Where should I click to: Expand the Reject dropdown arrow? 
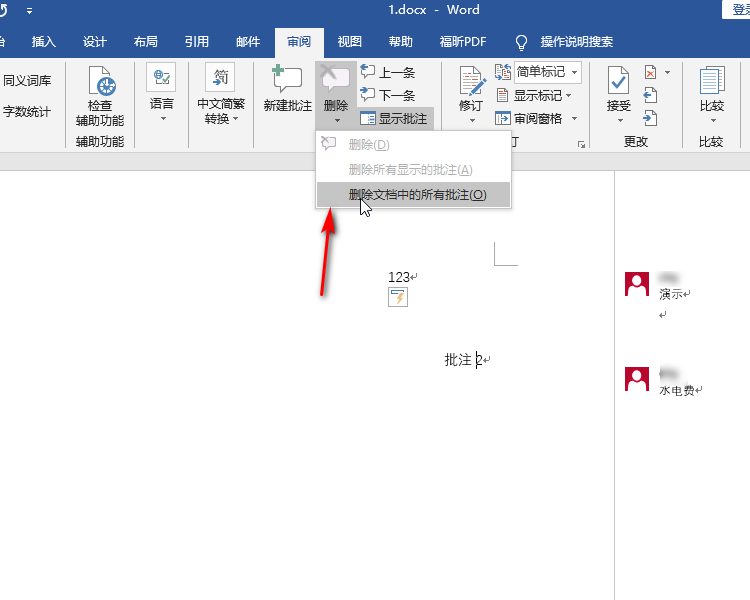coord(667,73)
